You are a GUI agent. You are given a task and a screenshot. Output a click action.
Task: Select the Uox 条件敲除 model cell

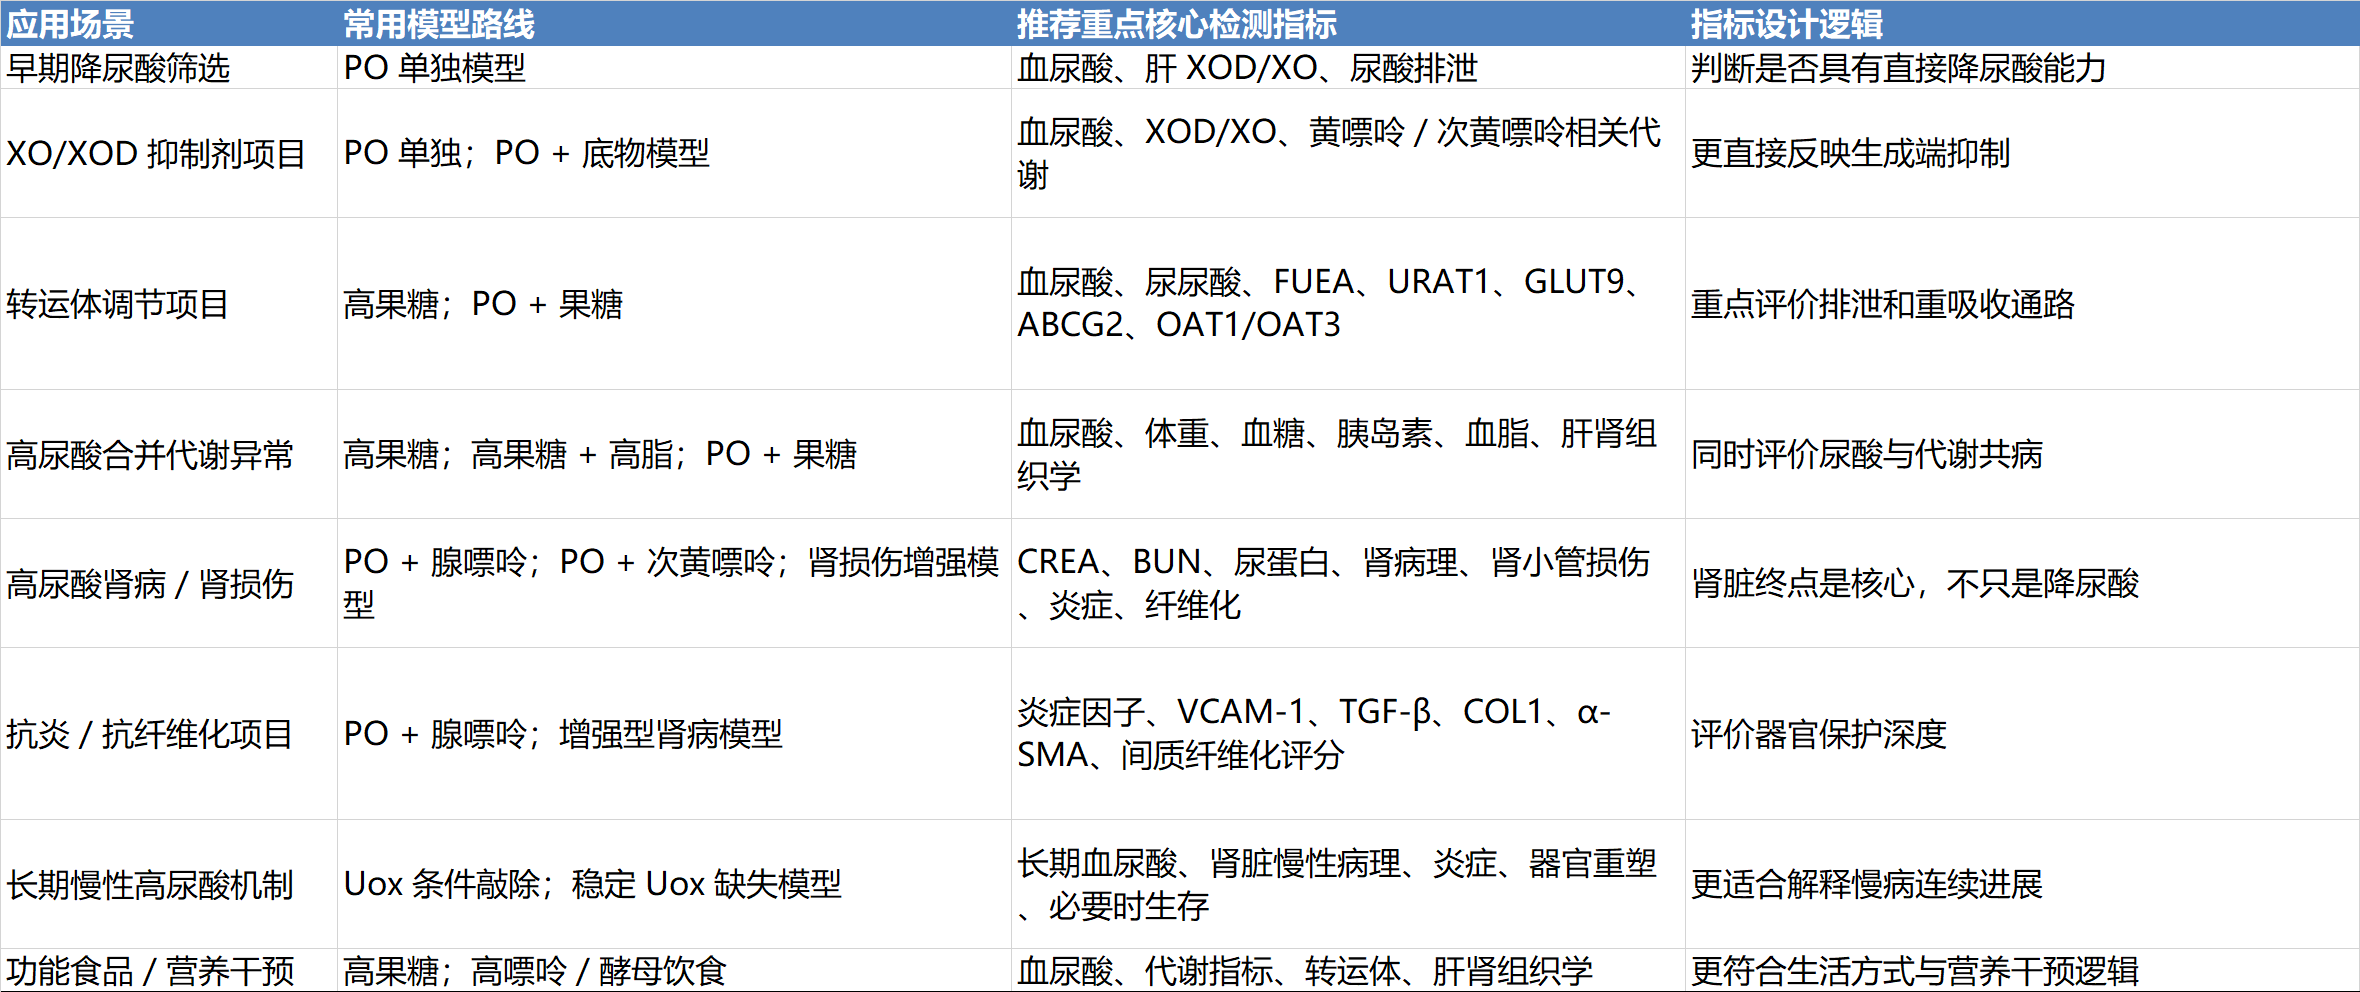(592, 884)
